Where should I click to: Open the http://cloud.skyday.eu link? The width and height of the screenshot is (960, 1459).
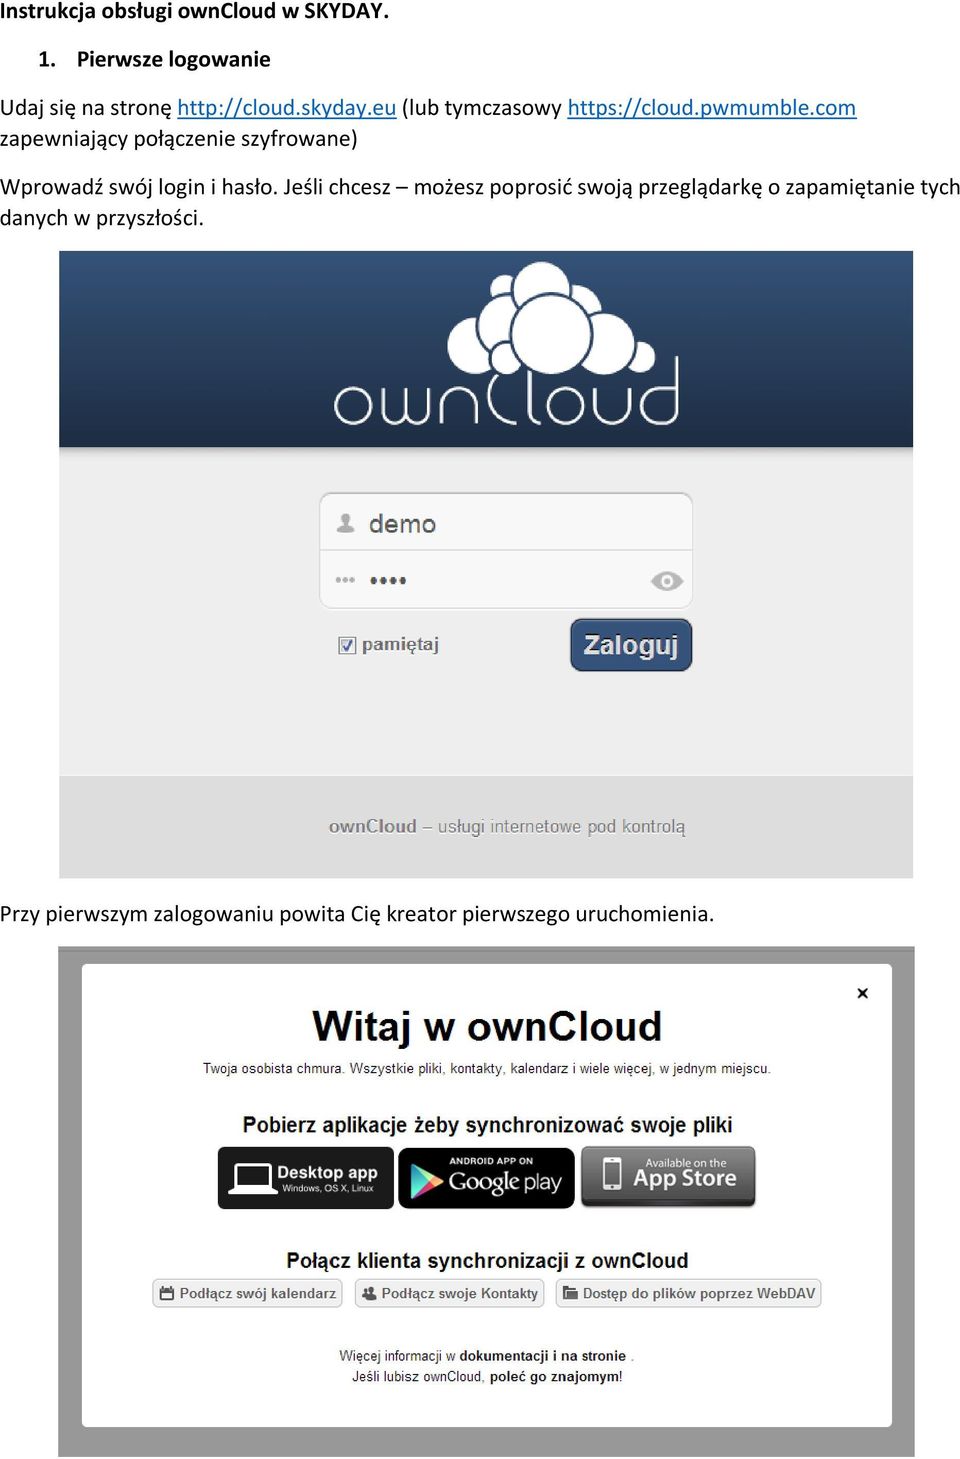coord(287,108)
